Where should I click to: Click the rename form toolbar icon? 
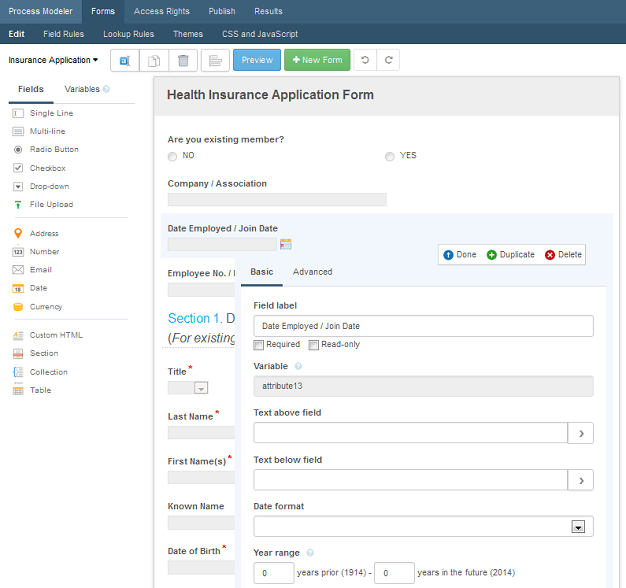coord(125,60)
